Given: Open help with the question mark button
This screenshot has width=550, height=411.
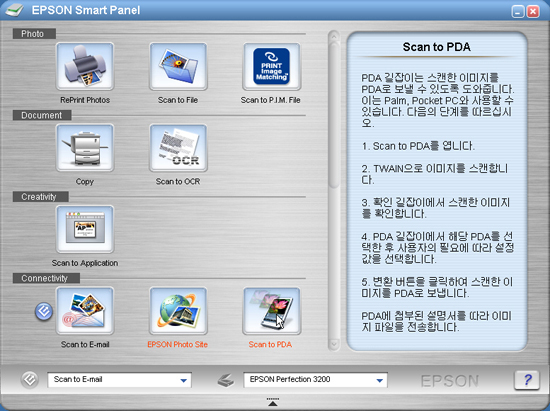Looking at the screenshot, I should [527, 380].
